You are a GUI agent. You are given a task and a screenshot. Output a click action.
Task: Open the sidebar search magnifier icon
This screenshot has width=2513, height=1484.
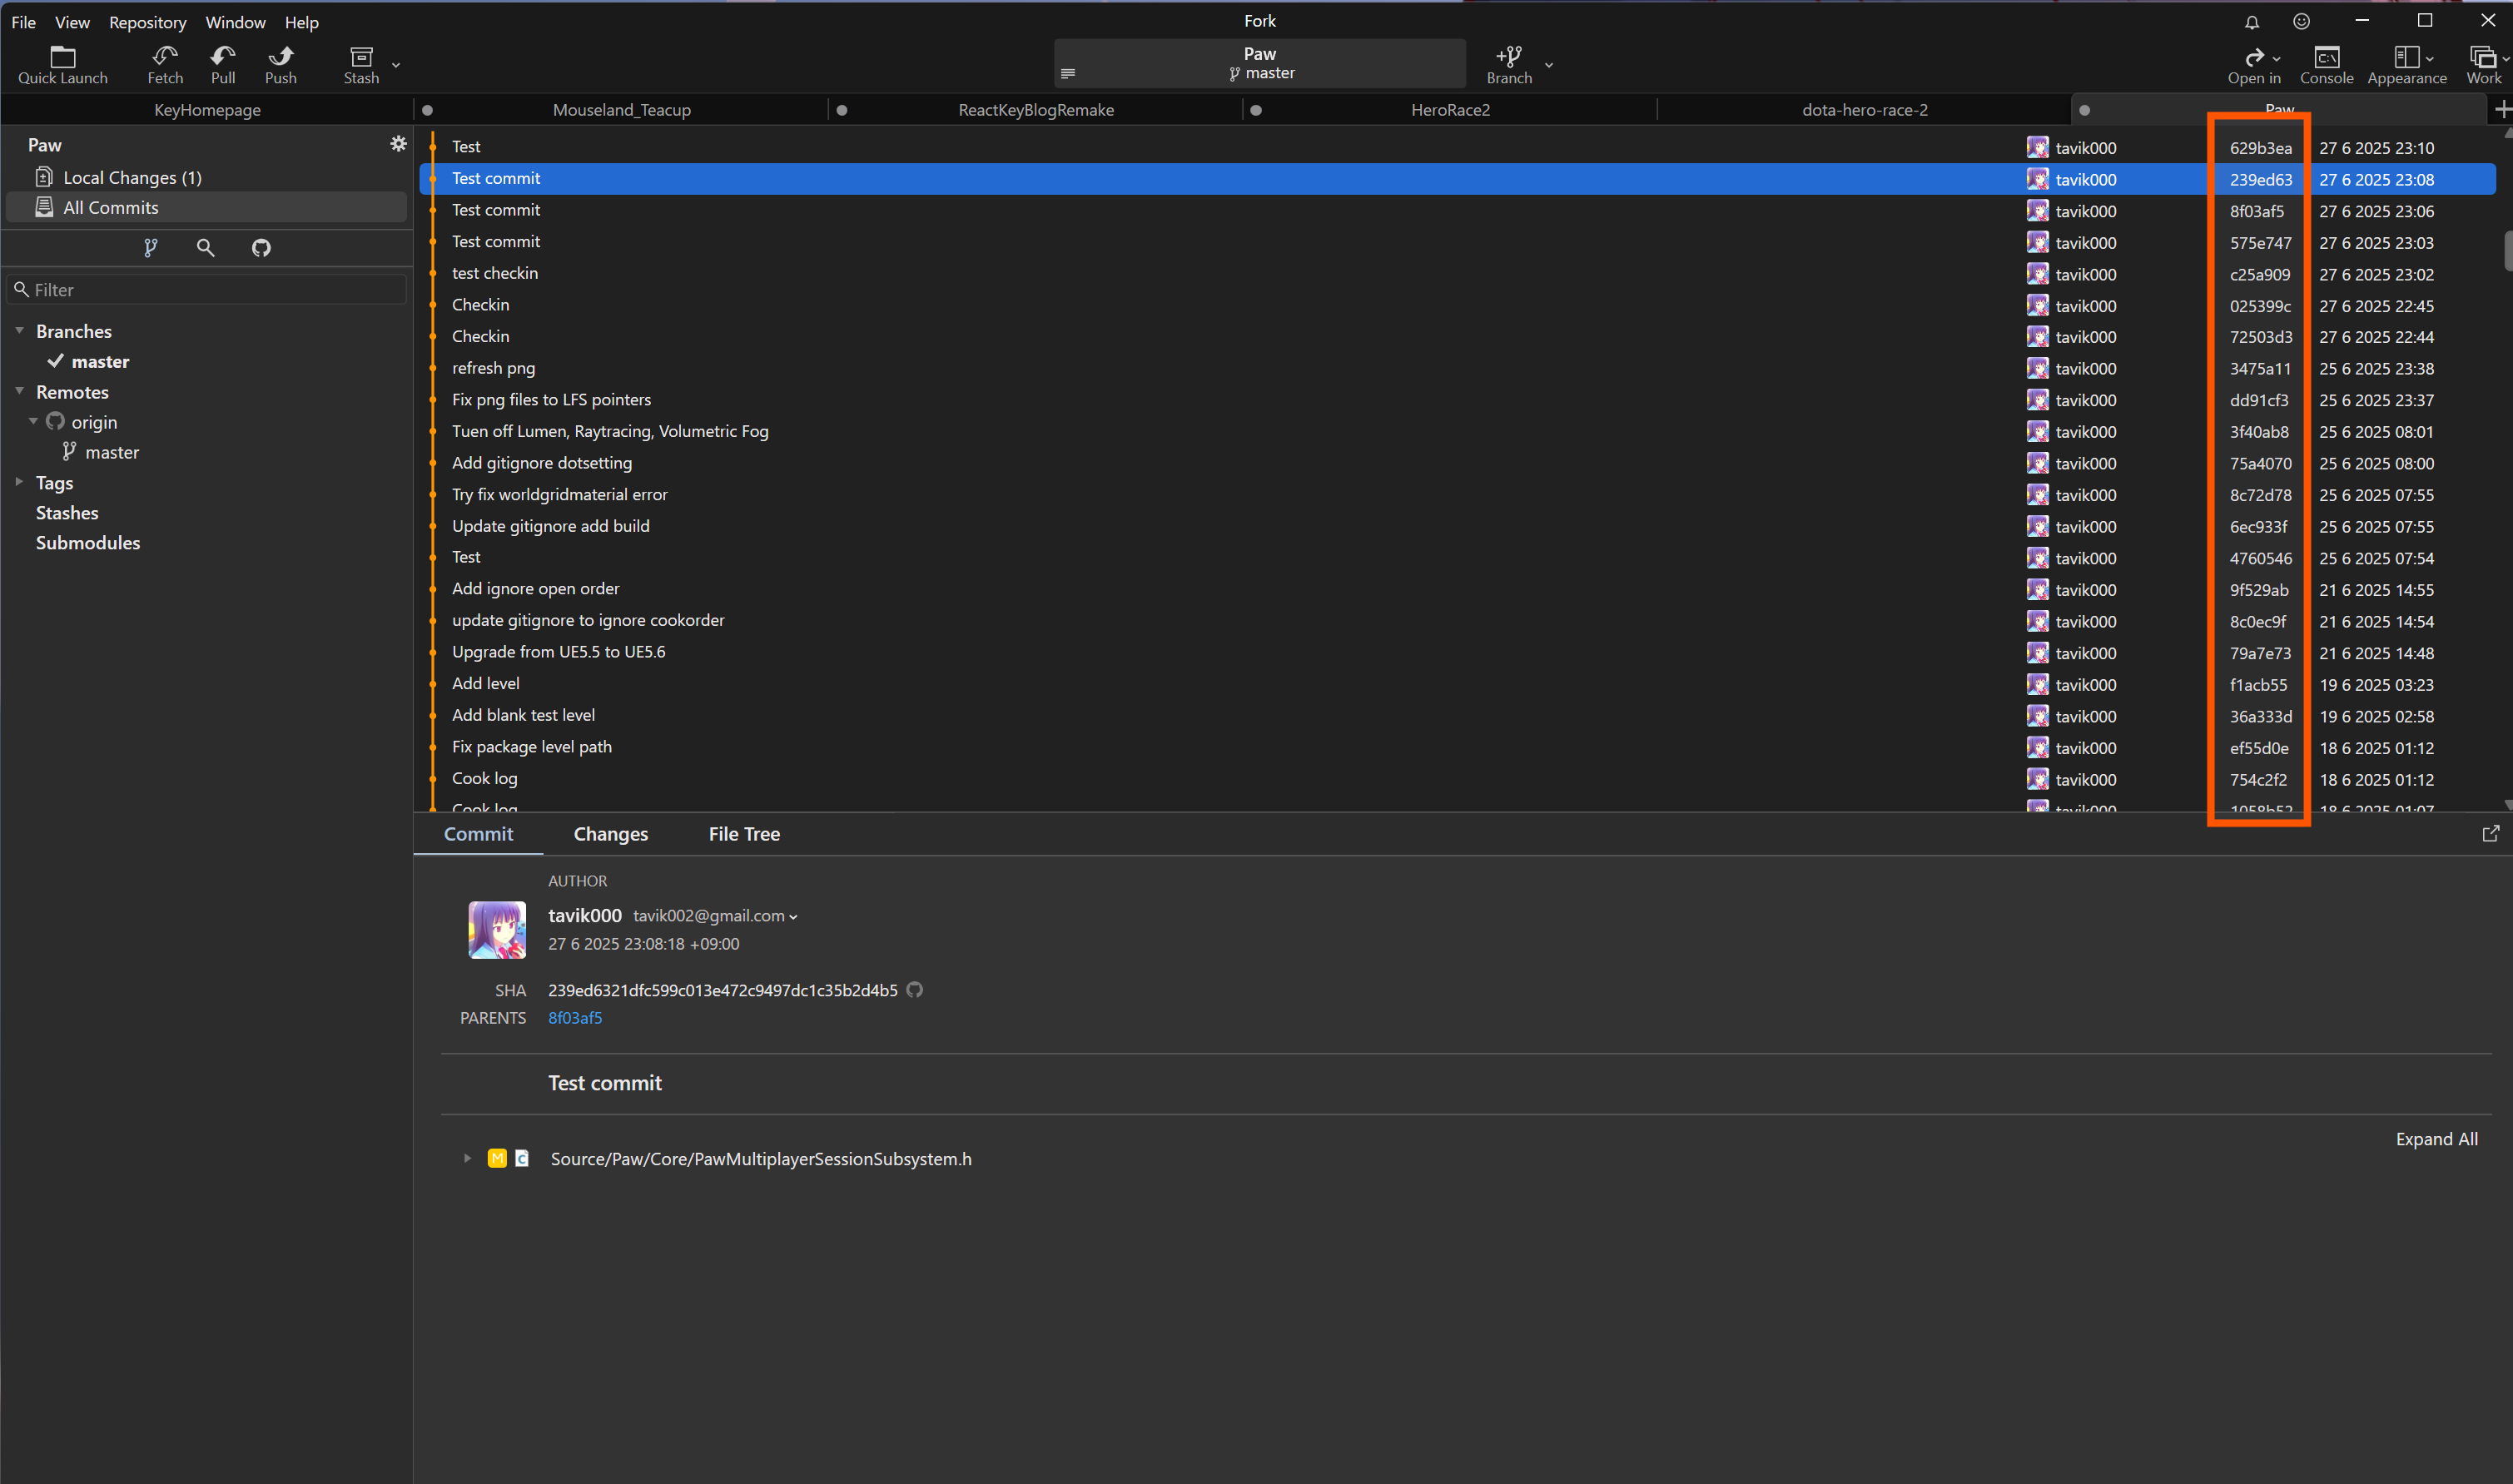(x=205, y=247)
